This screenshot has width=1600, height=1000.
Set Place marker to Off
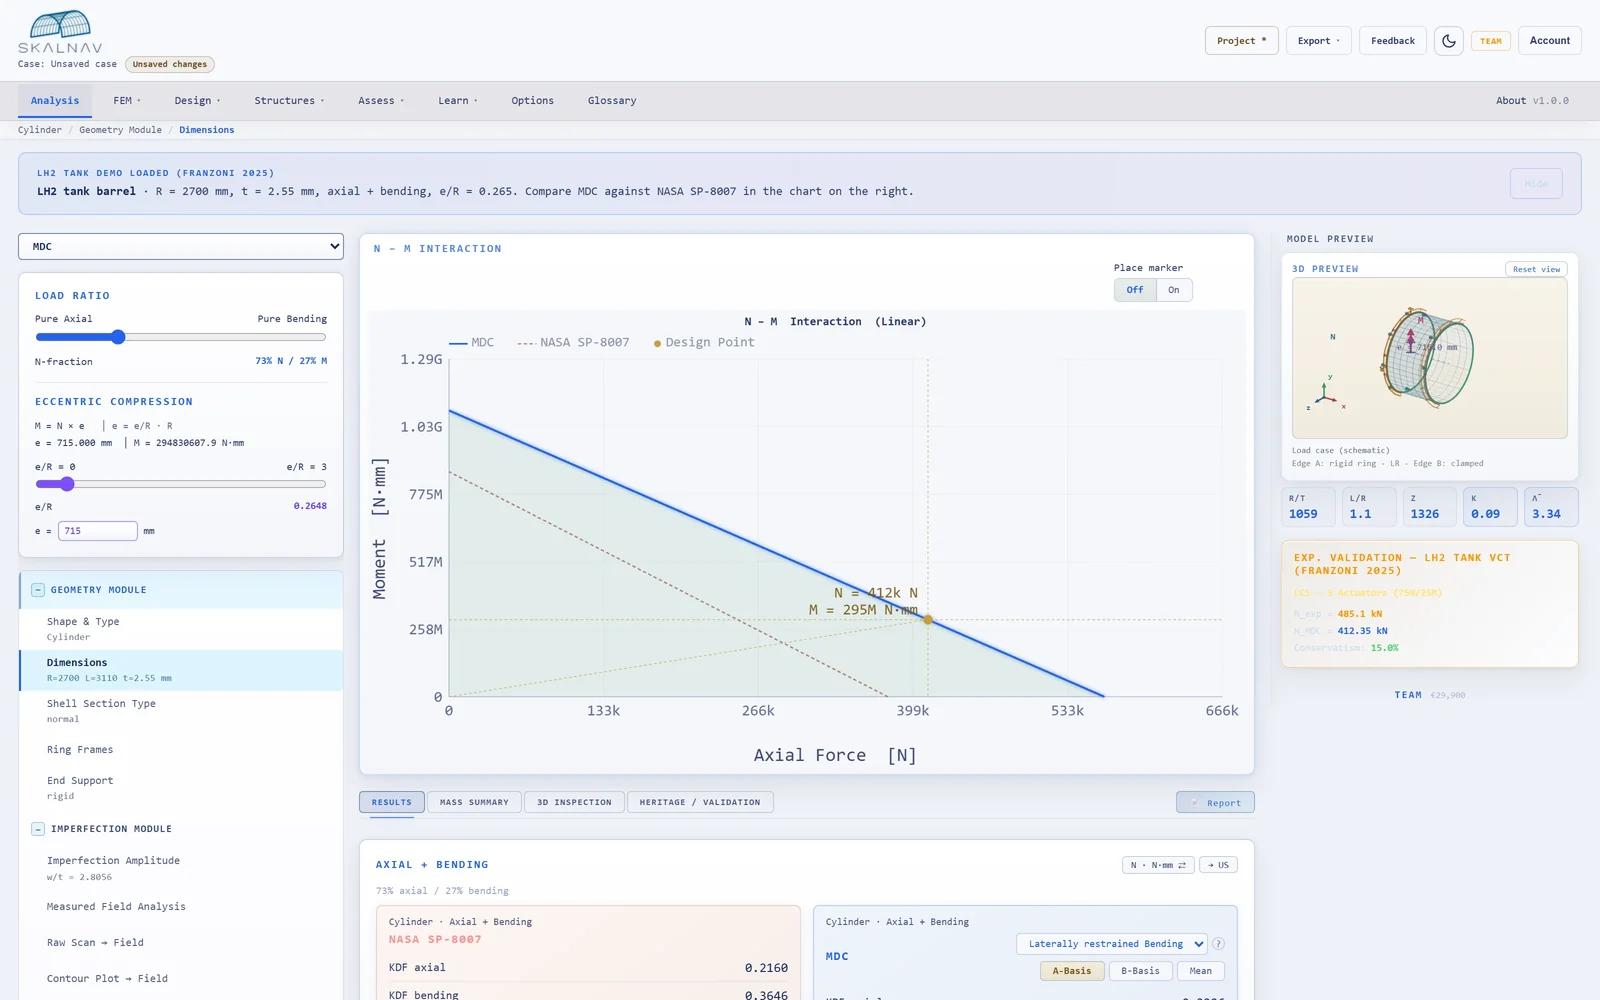(x=1135, y=290)
